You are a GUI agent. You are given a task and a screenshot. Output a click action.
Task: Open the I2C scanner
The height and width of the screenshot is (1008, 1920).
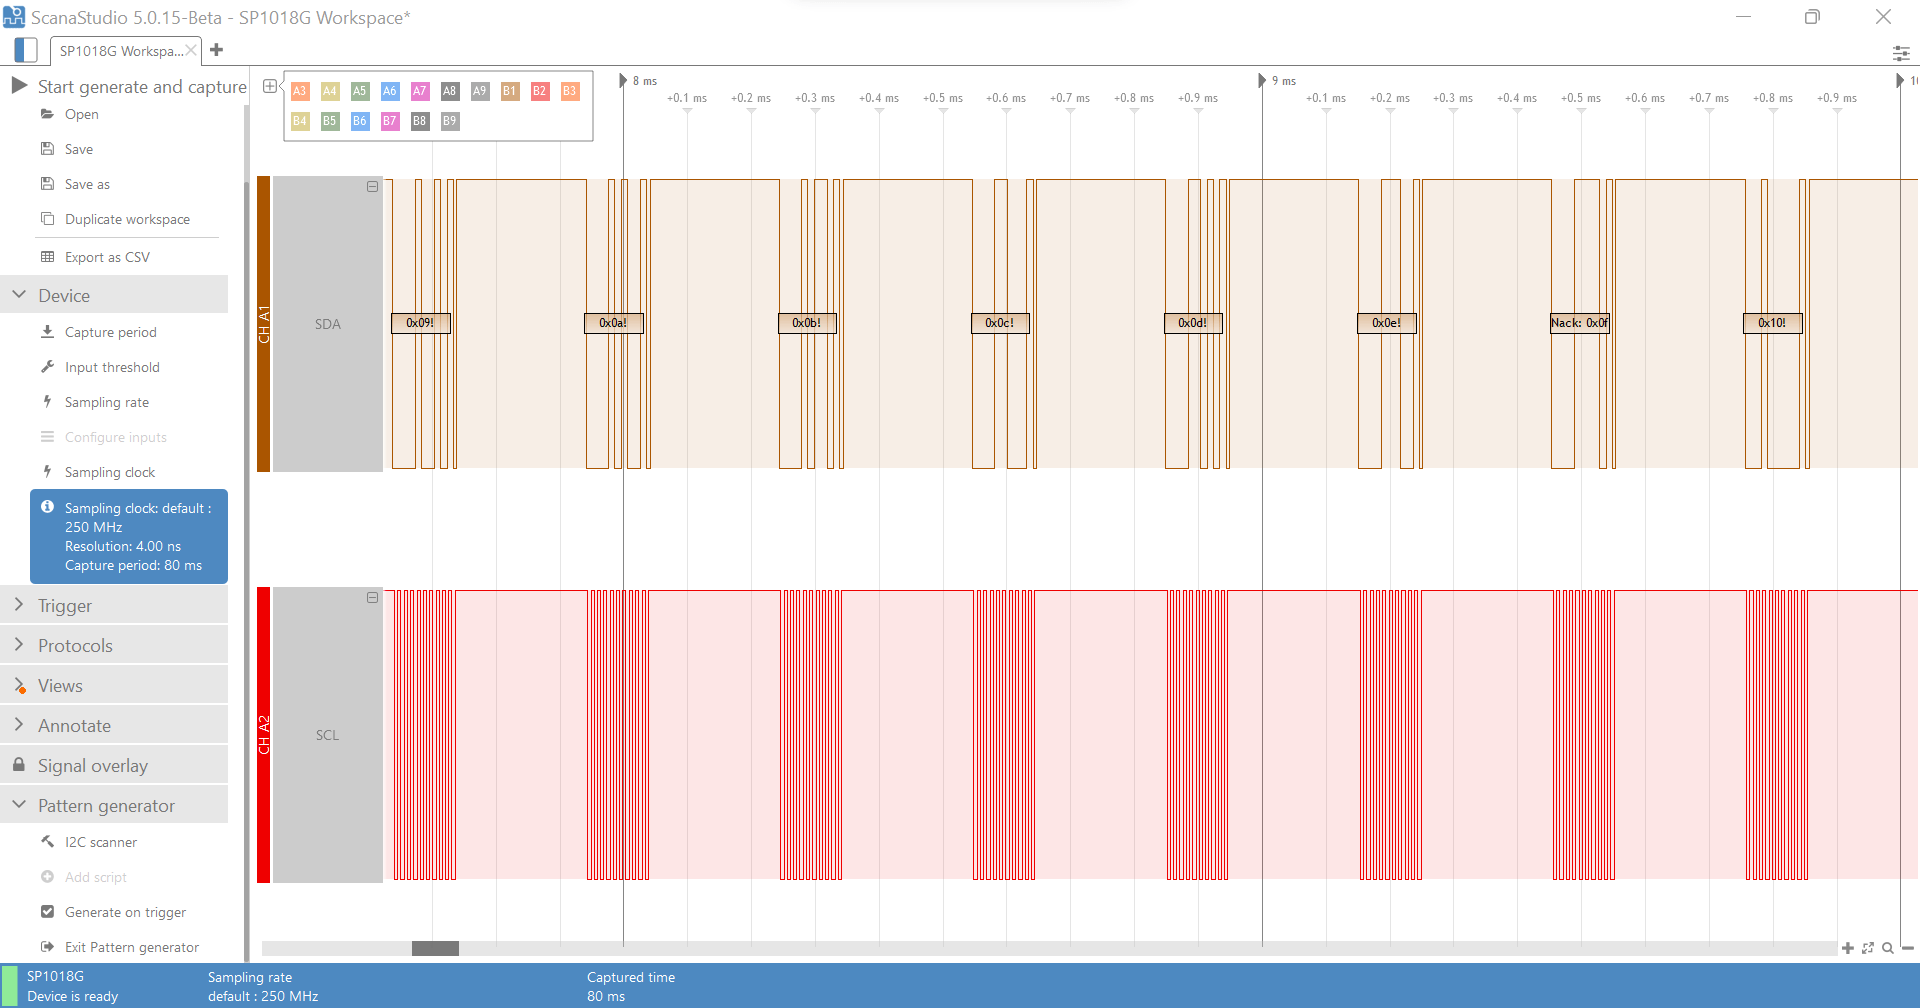click(100, 842)
